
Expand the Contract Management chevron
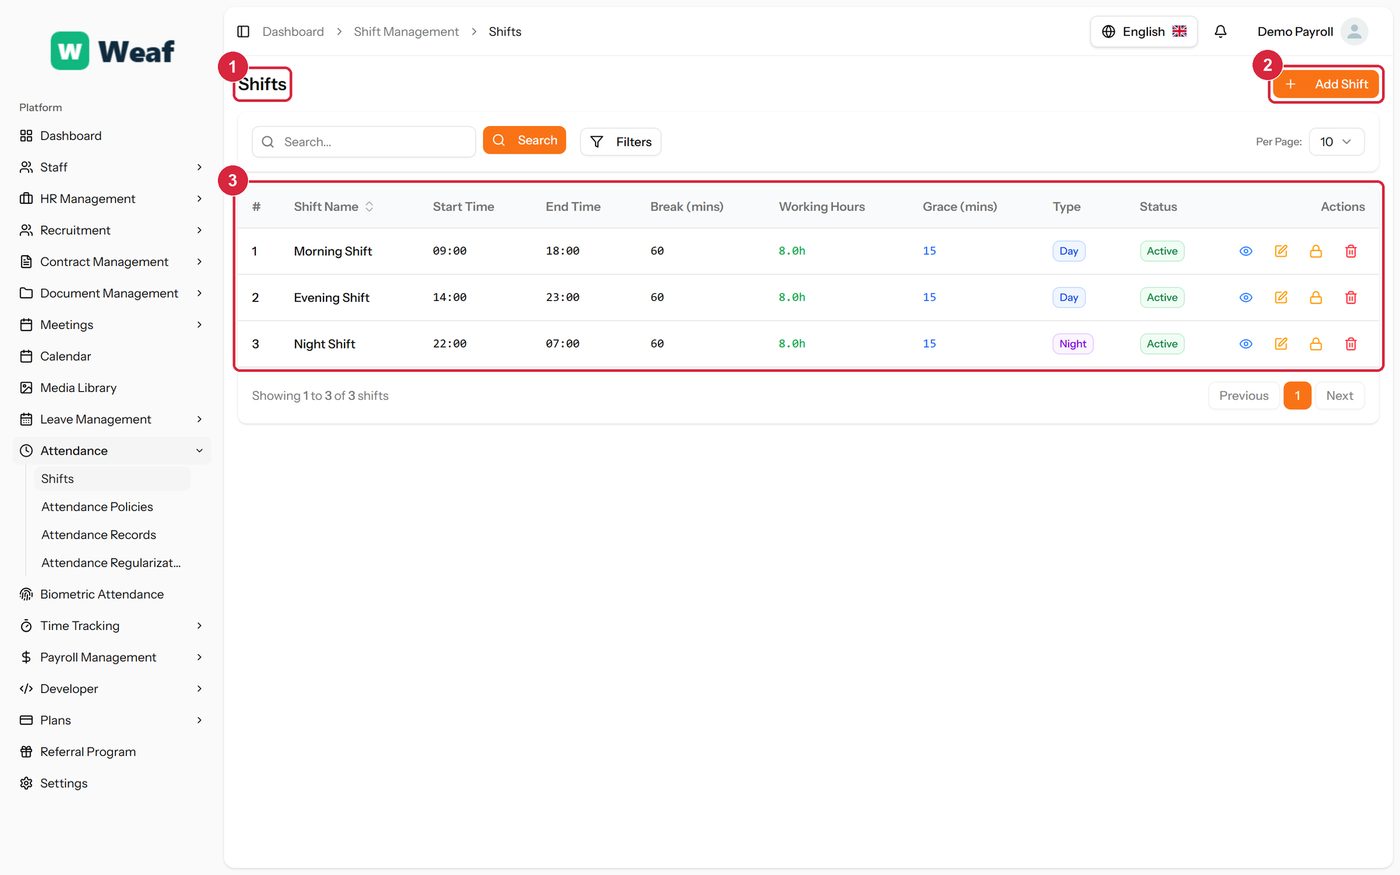[199, 262]
